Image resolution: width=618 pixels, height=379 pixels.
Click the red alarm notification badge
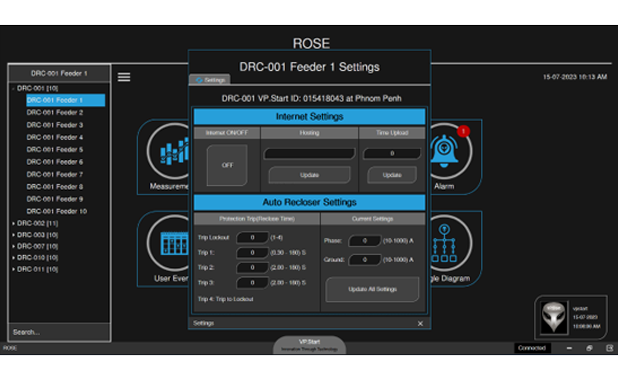coord(464,131)
